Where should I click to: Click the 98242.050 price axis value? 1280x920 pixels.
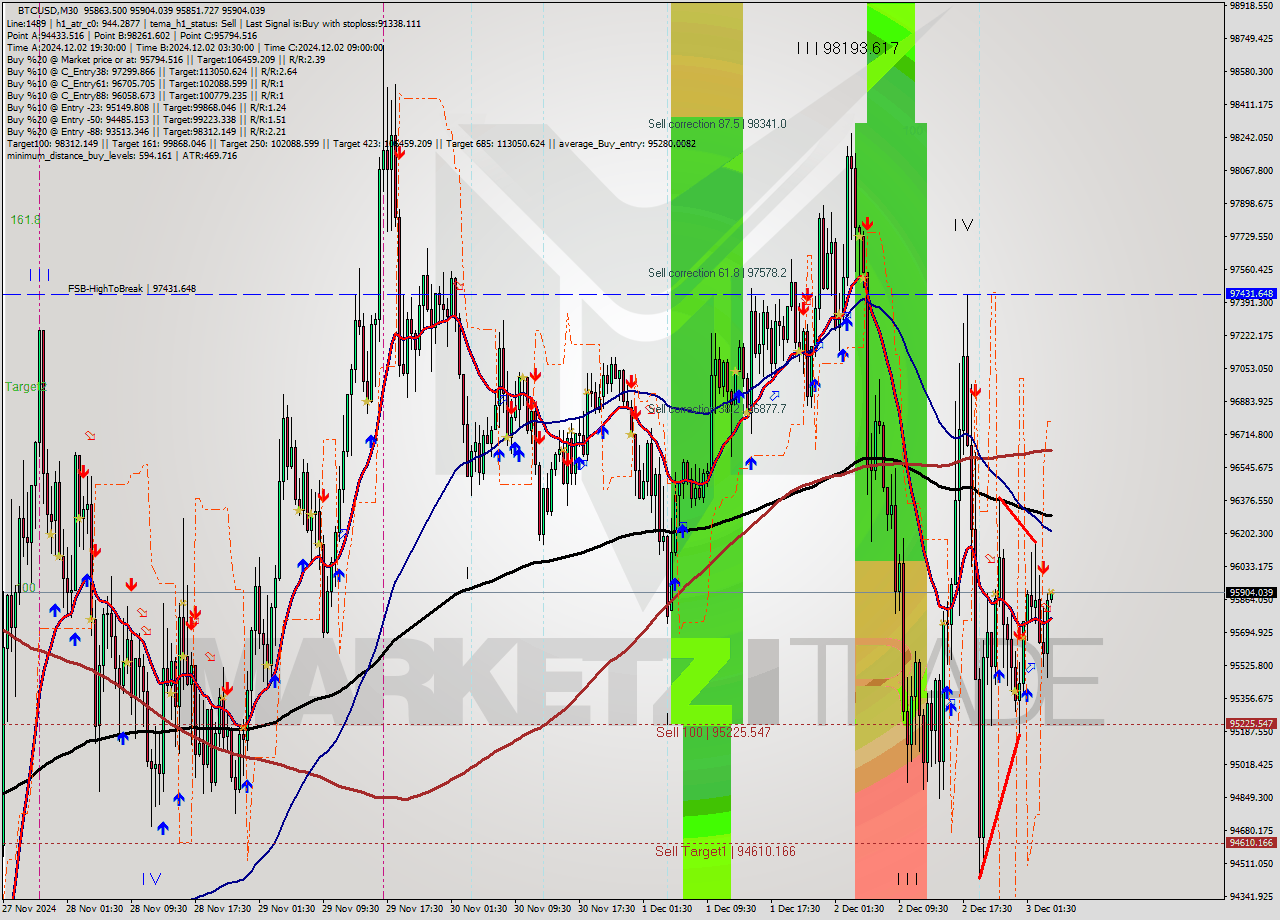[x=1251, y=138]
